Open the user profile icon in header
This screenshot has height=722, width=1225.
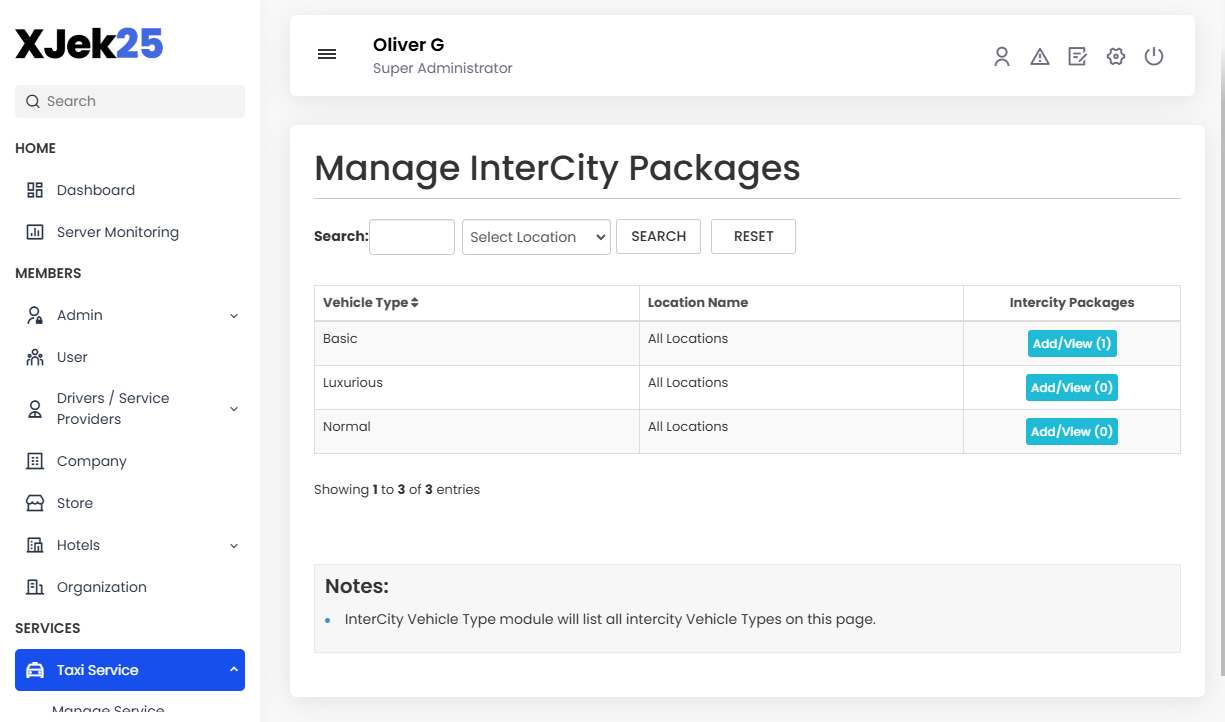(x=1002, y=57)
